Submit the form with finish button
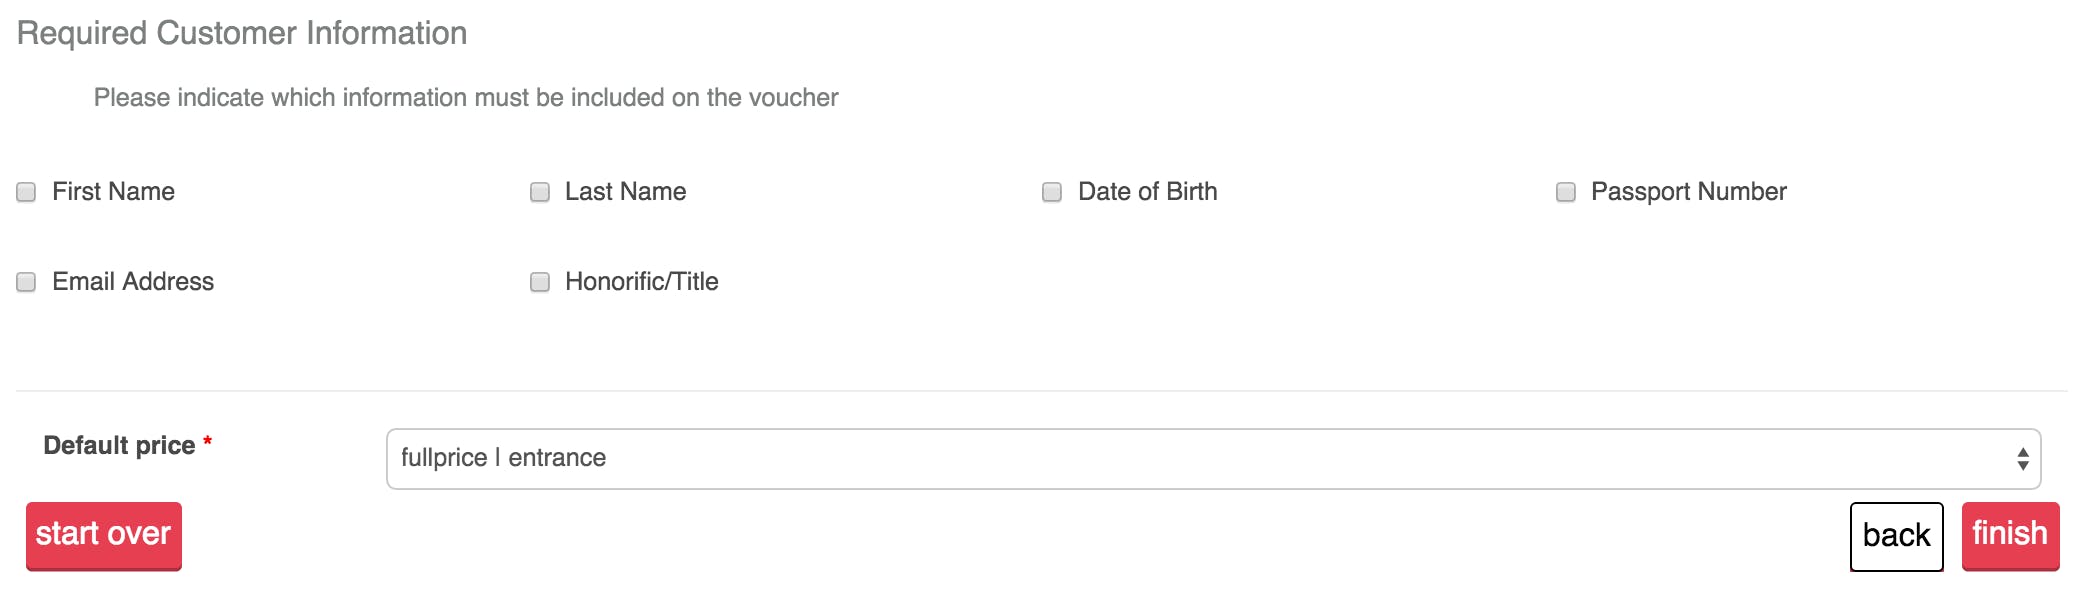The height and width of the screenshot is (594, 2082). point(2010,536)
